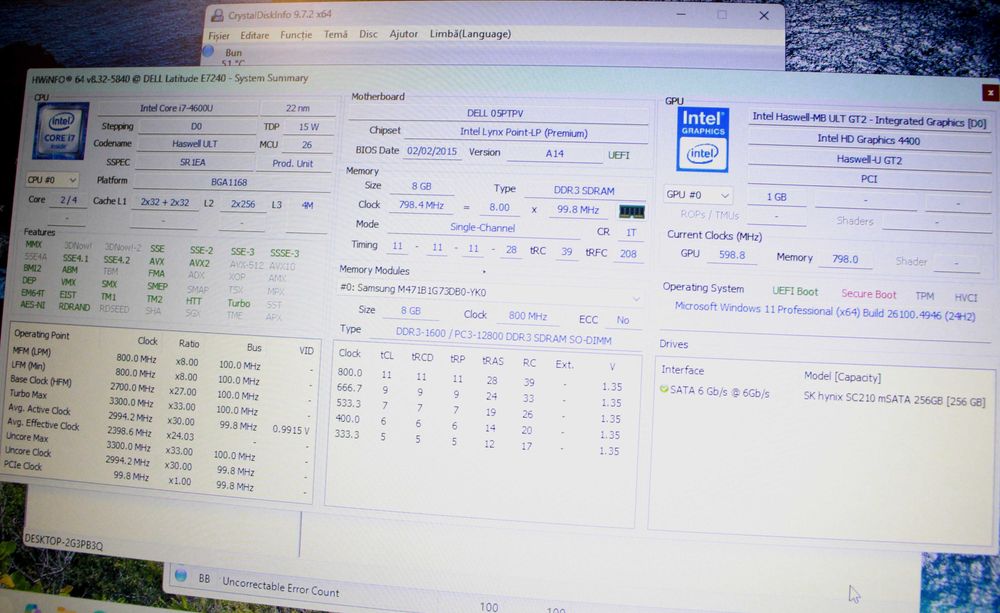Click the Secure Boot indicator
Screen dimensions: 1000x613
coord(868,293)
